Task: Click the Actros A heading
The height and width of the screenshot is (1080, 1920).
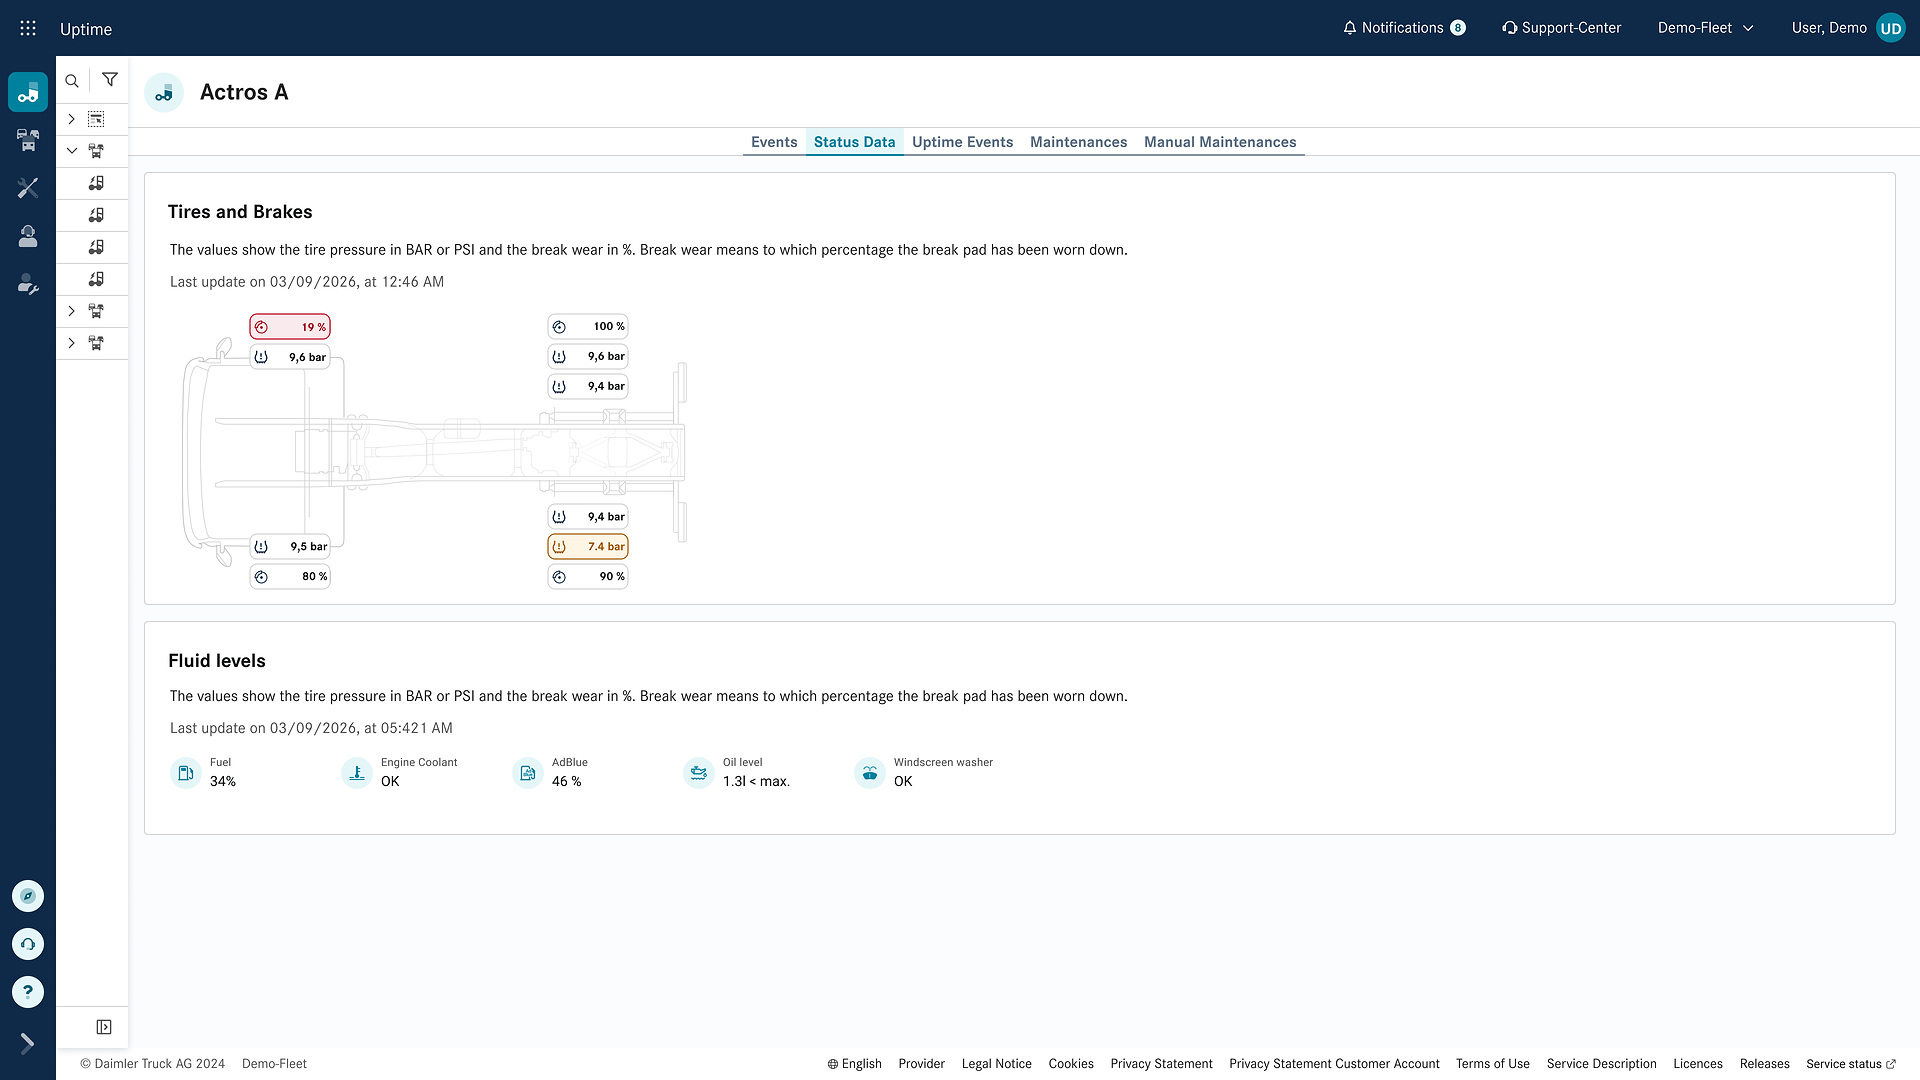Action: (244, 92)
